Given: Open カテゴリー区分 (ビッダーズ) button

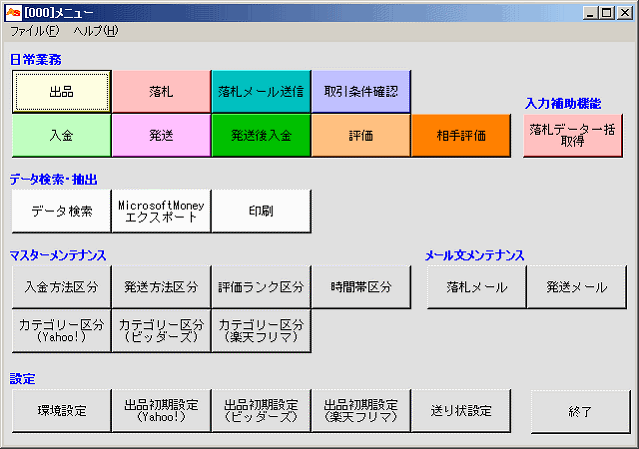Looking at the screenshot, I should [x=161, y=331].
